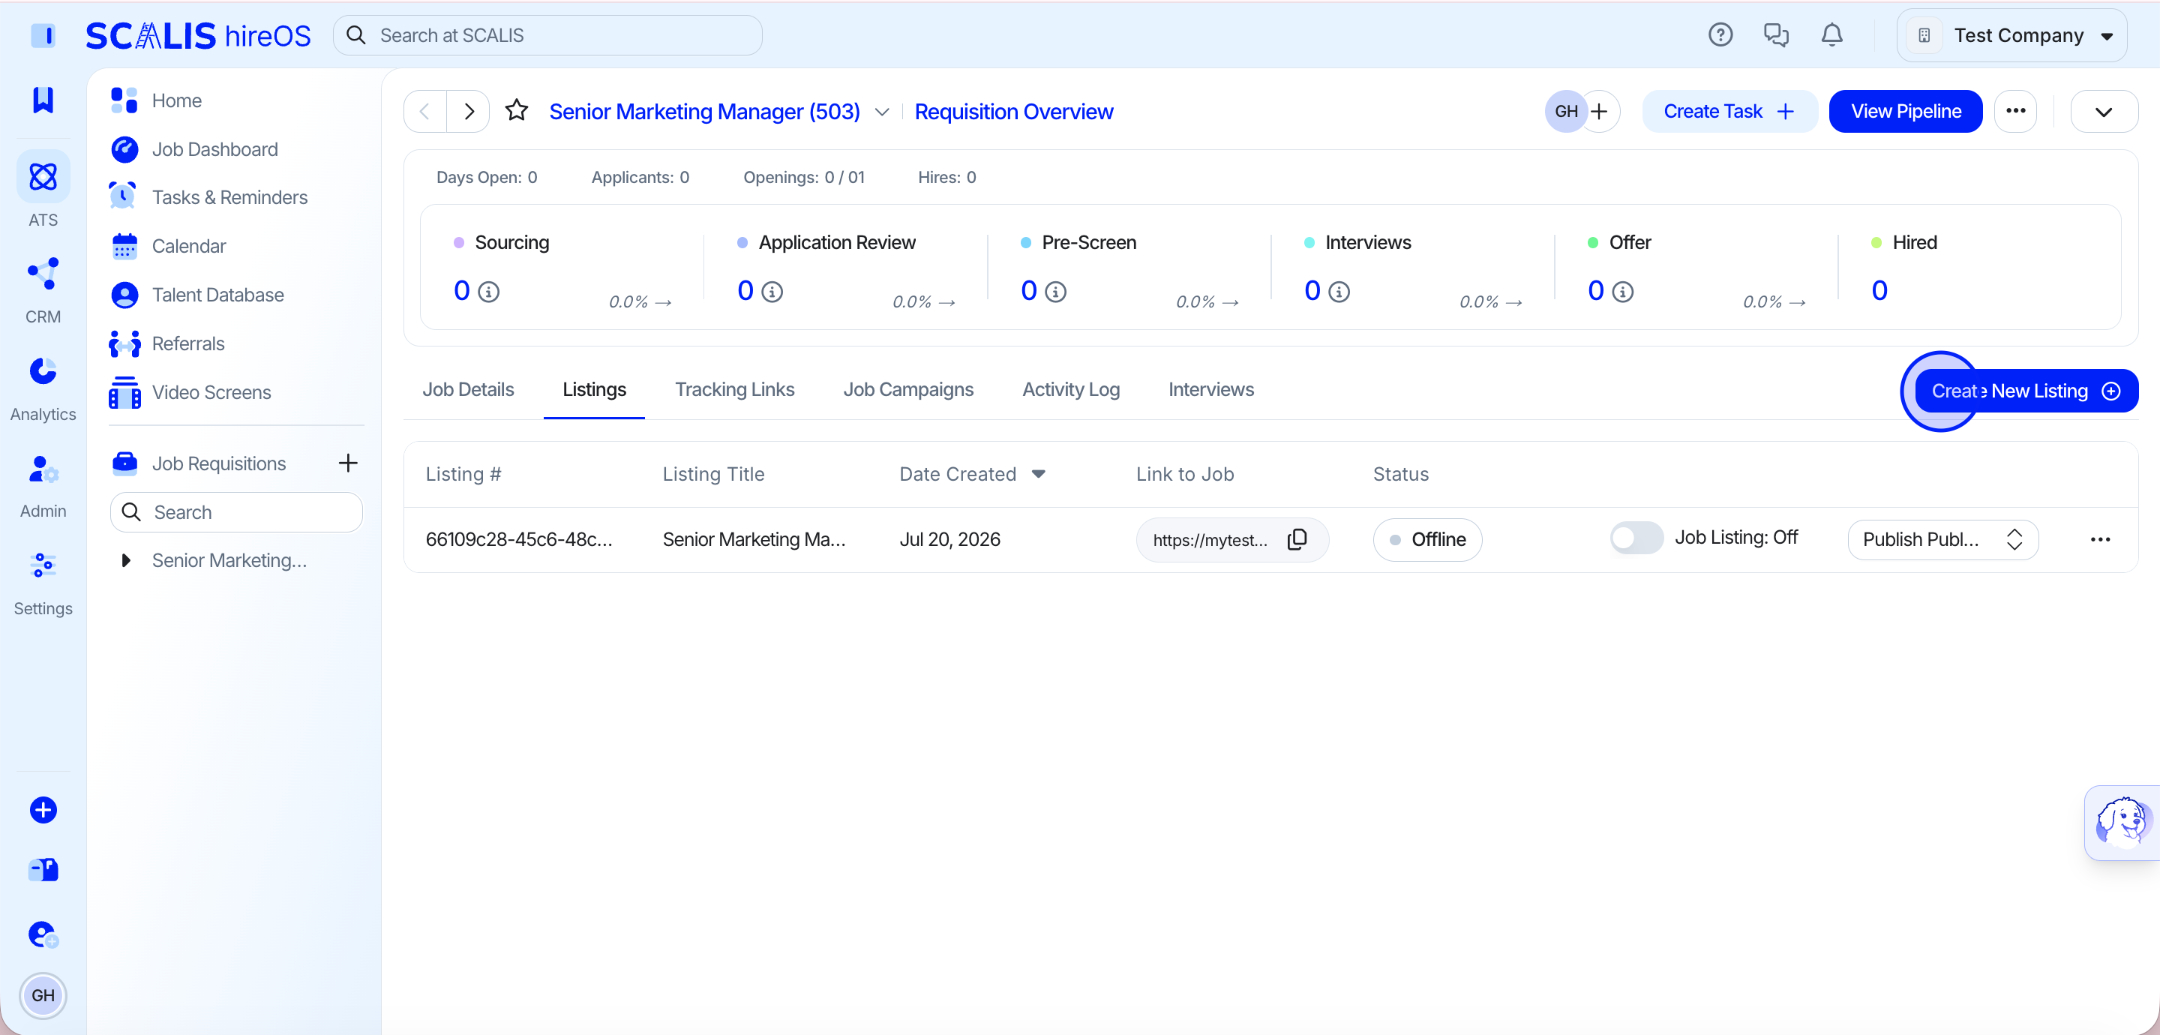Open Settings in left rail
This screenshot has width=2160, height=1035.
[x=43, y=583]
